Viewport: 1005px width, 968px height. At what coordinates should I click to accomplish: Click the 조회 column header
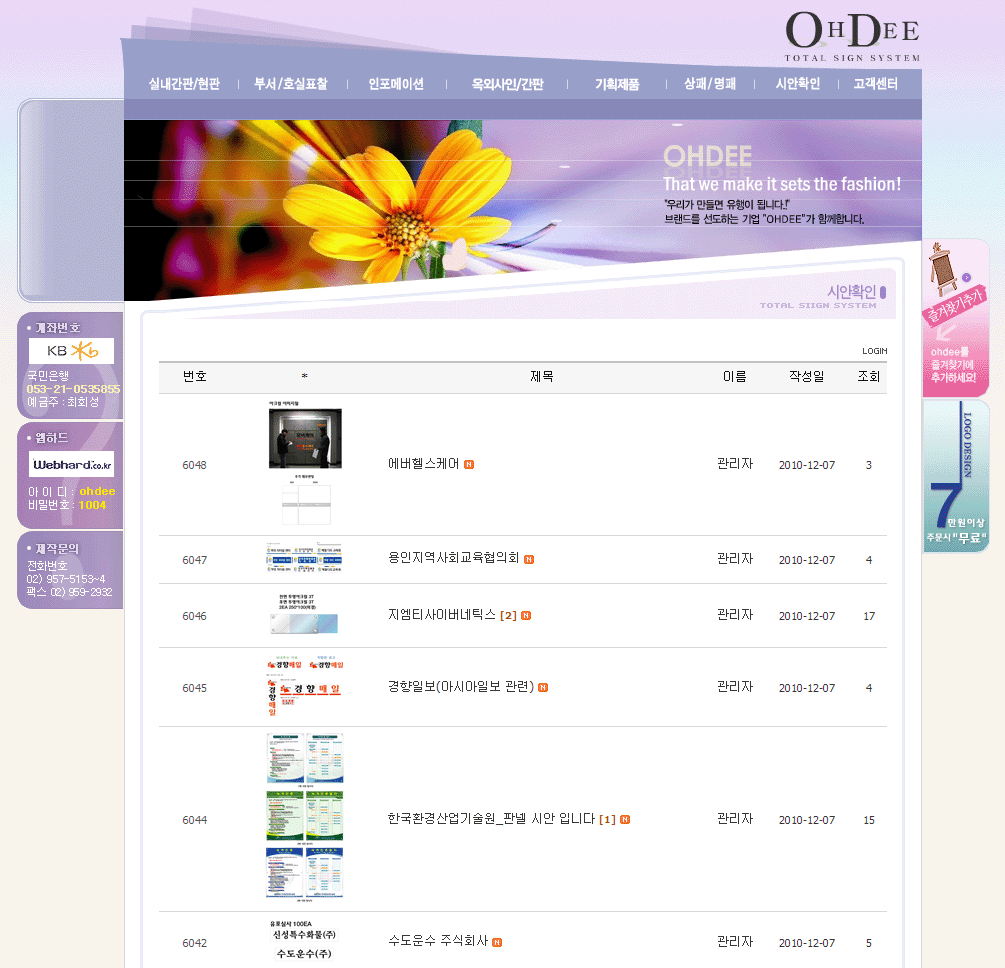868,376
